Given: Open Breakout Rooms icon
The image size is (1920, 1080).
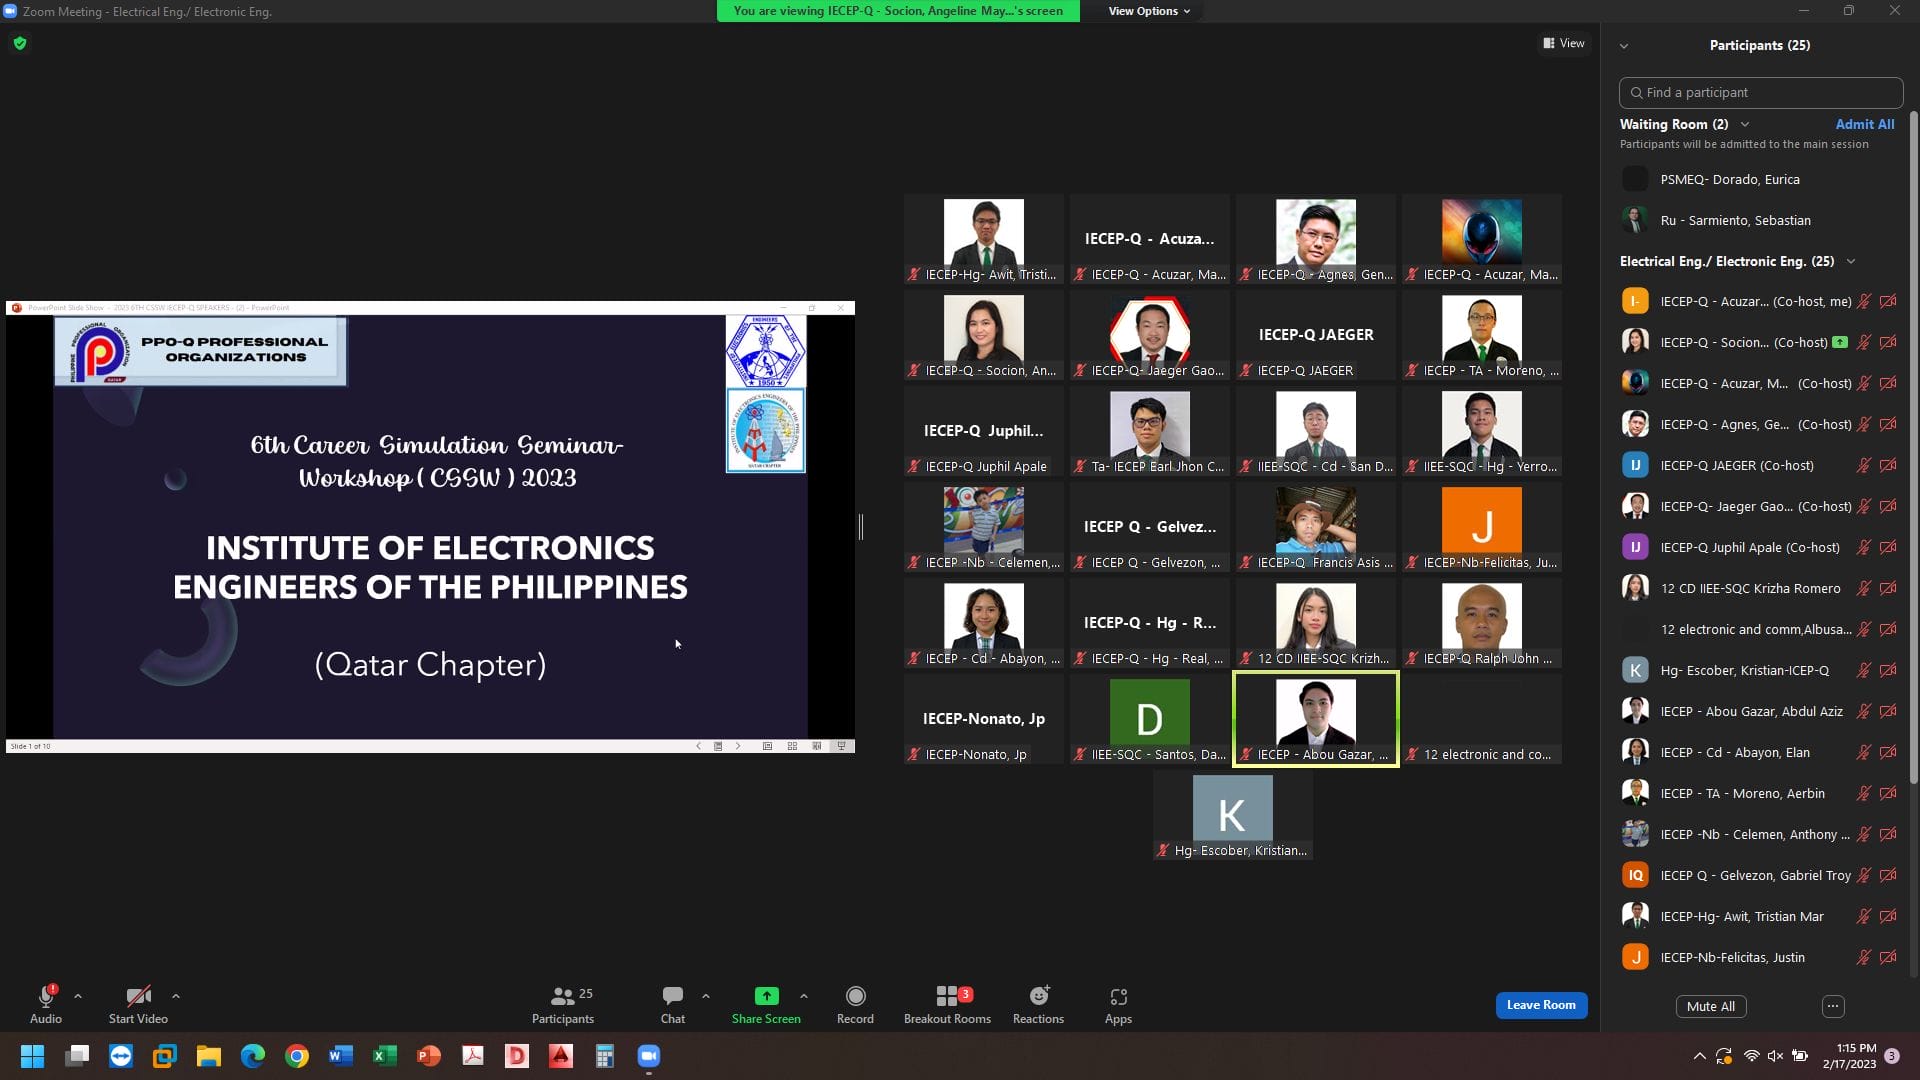Looking at the screenshot, I should click(947, 996).
